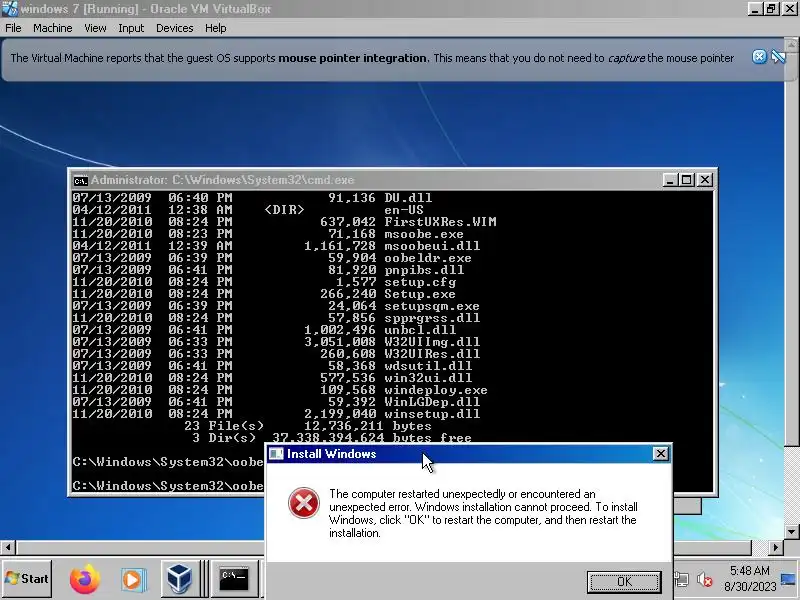Screen dimensions: 800x600
Task: Click the cmd.exe window title icon
Action: click(80, 180)
